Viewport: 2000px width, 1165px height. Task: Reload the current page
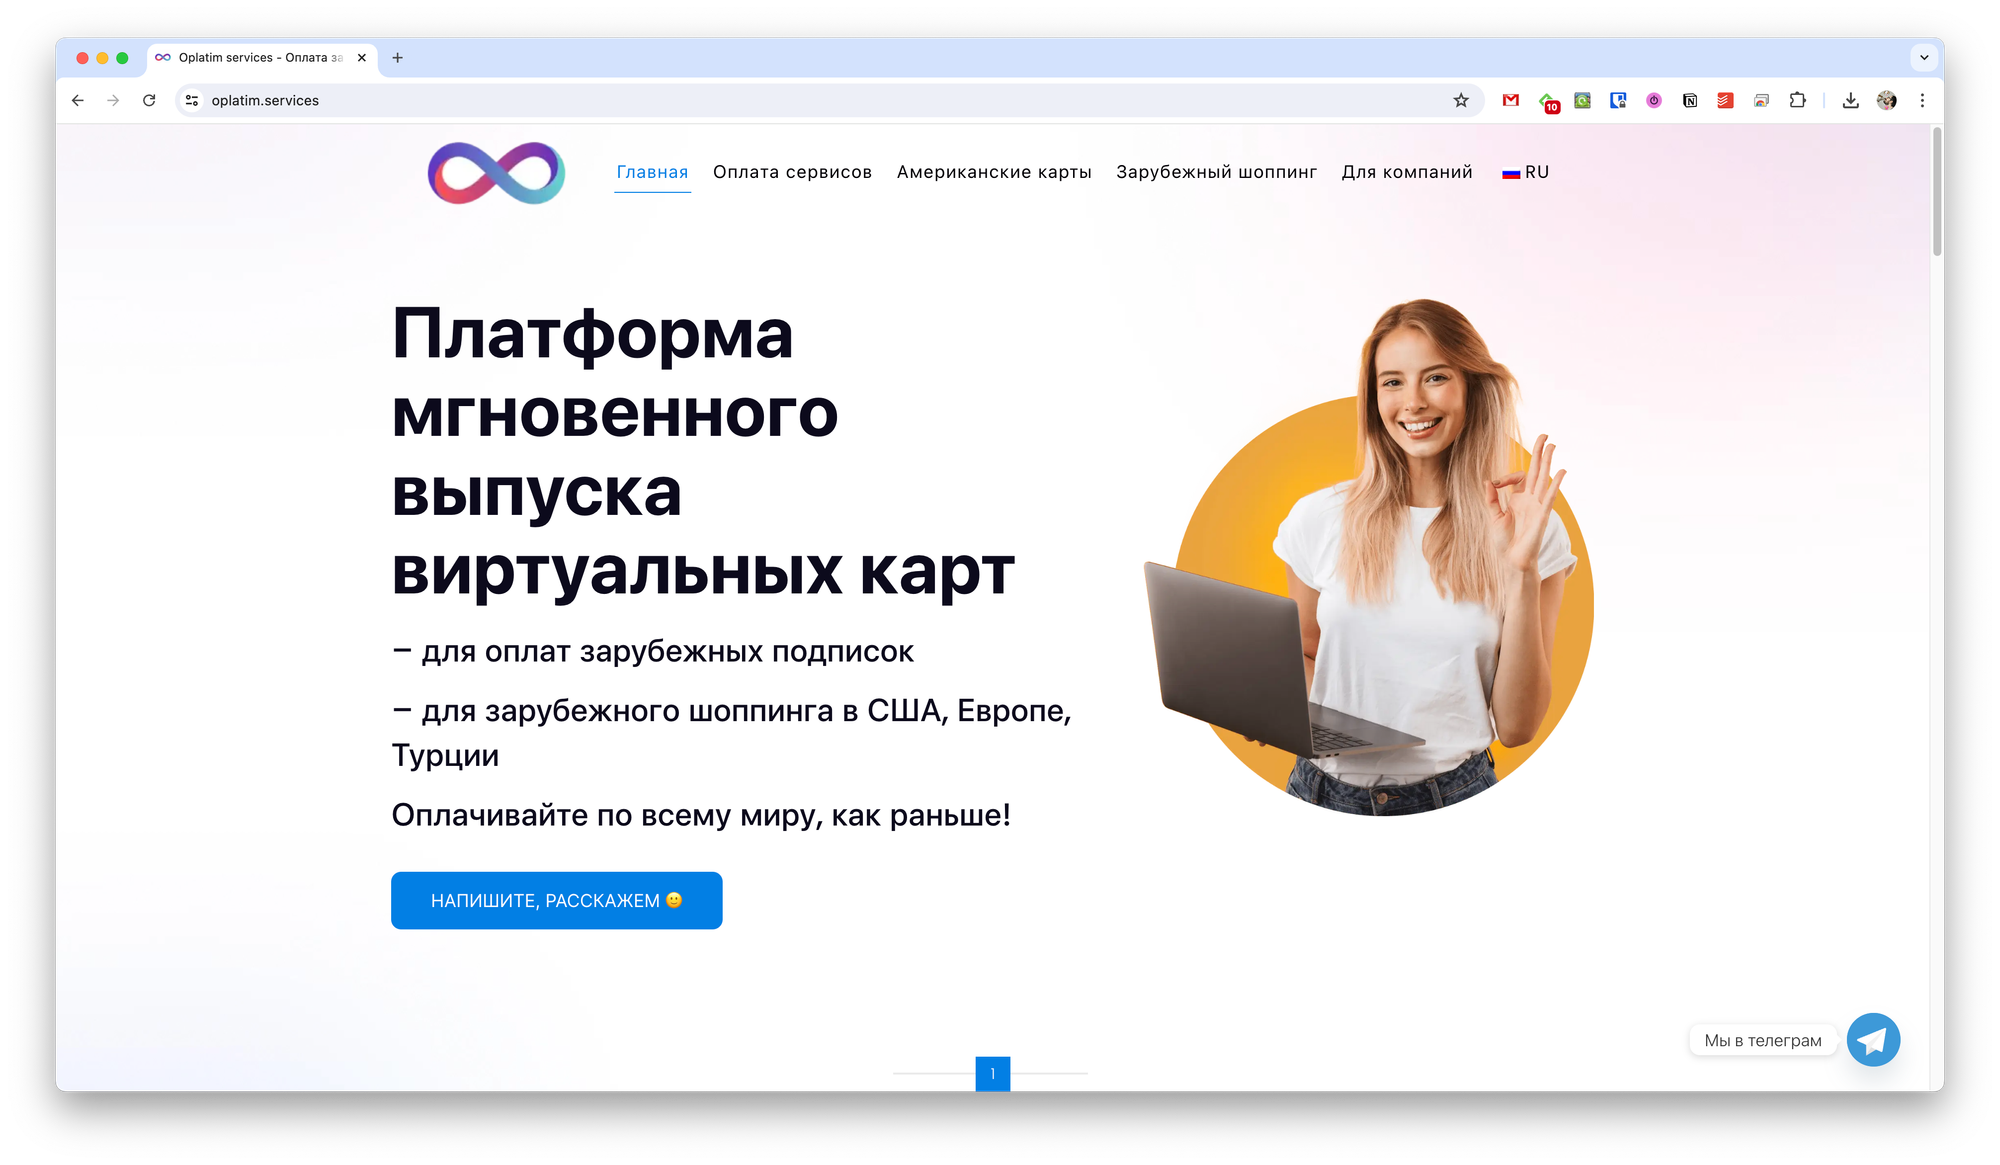tap(149, 100)
